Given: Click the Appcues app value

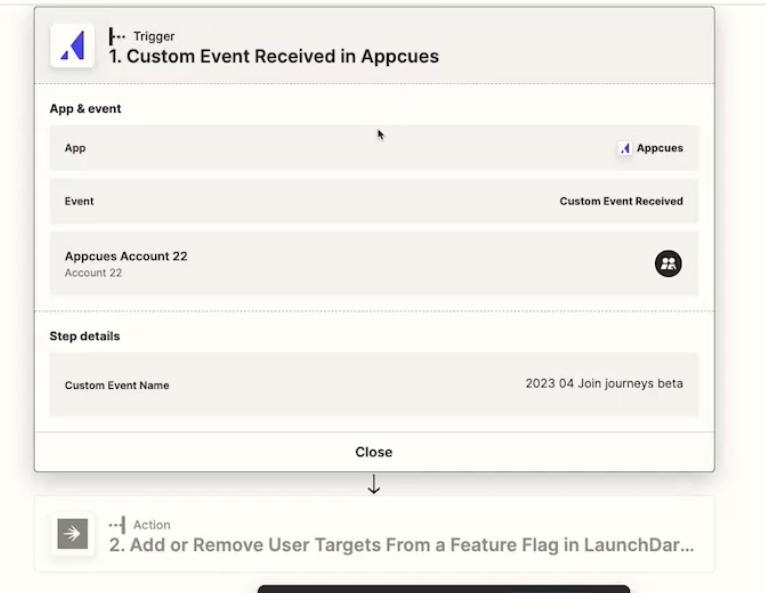Looking at the screenshot, I should tap(660, 148).
